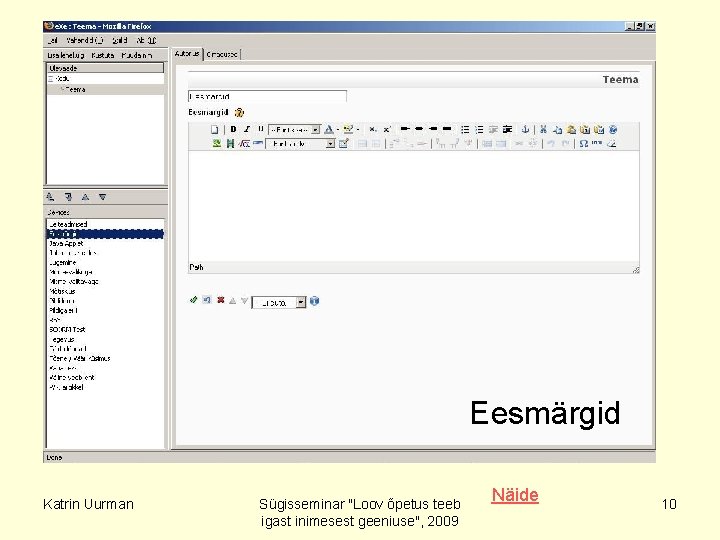
Task: Switch to the Autorlus tab
Action: click(x=187, y=54)
